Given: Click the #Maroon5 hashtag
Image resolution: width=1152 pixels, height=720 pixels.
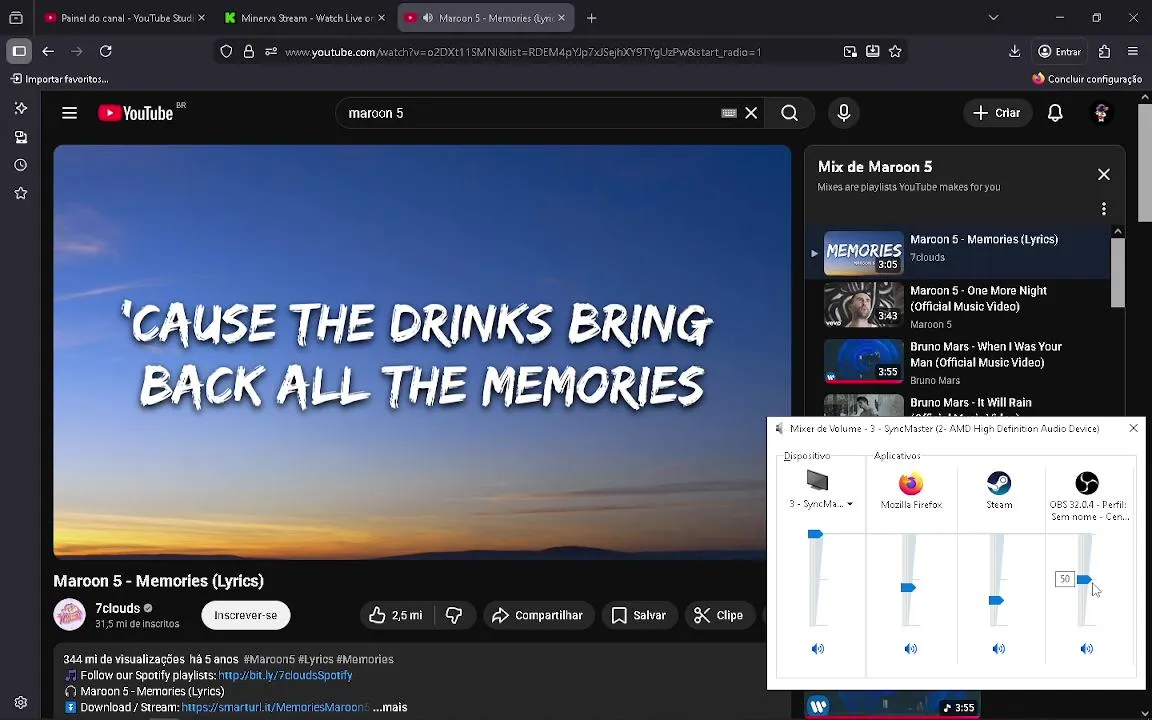Looking at the screenshot, I should pyautogui.click(x=269, y=660).
